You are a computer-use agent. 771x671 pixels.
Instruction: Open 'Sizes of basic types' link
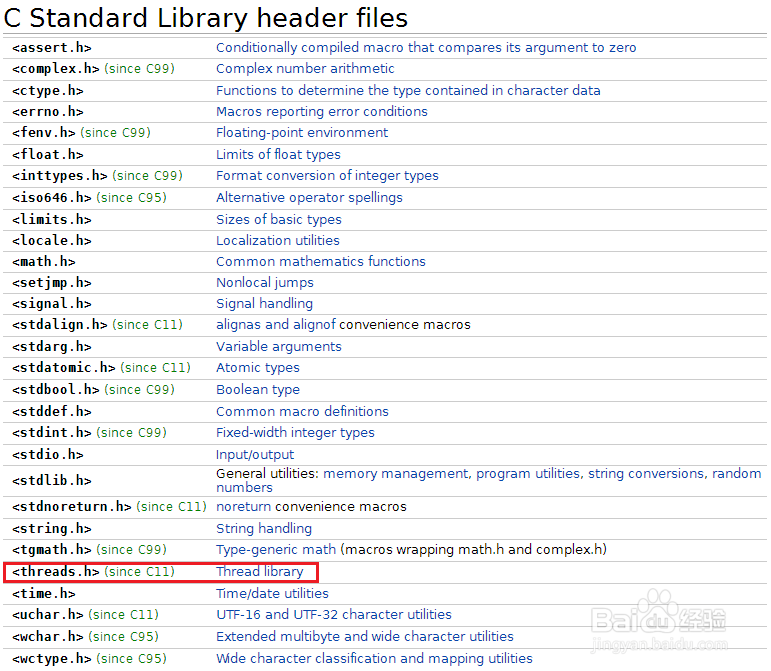pyautogui.click(x=278, y=220)
